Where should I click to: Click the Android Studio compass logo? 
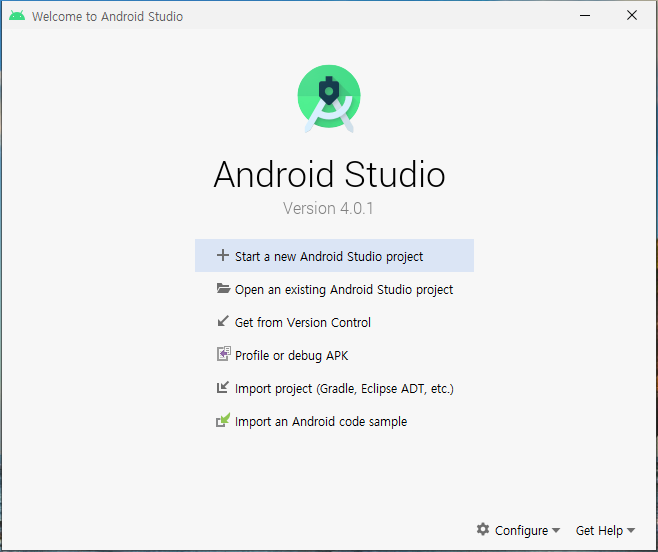[329, 99]
